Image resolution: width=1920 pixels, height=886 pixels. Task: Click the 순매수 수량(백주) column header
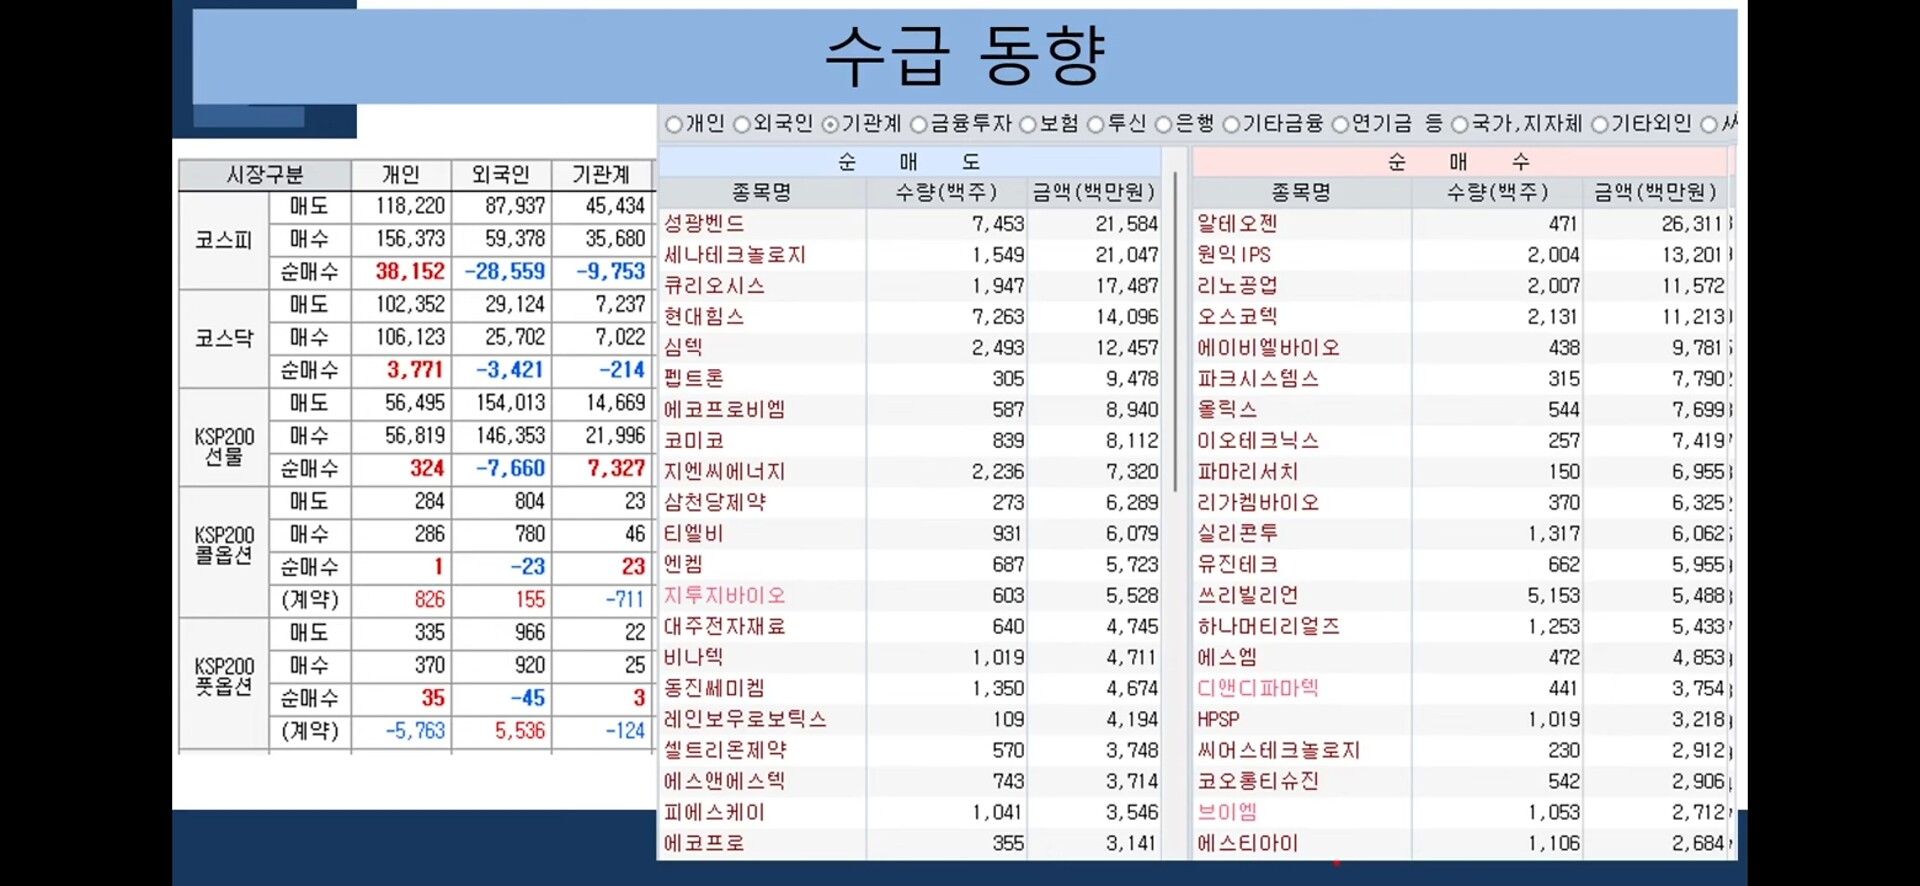tap(1497, 192)
